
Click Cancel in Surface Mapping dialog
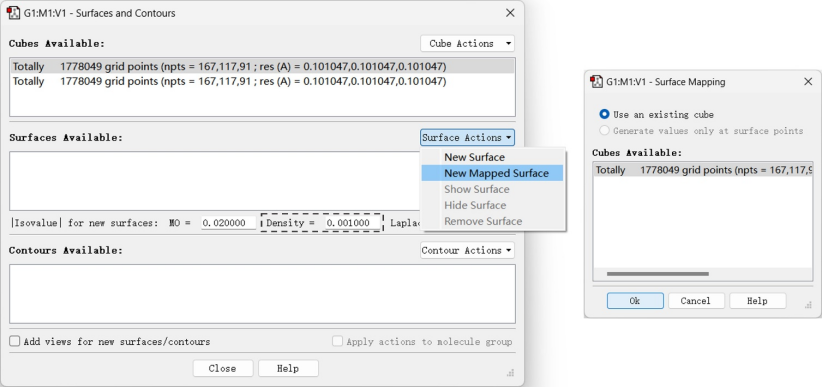696,301
